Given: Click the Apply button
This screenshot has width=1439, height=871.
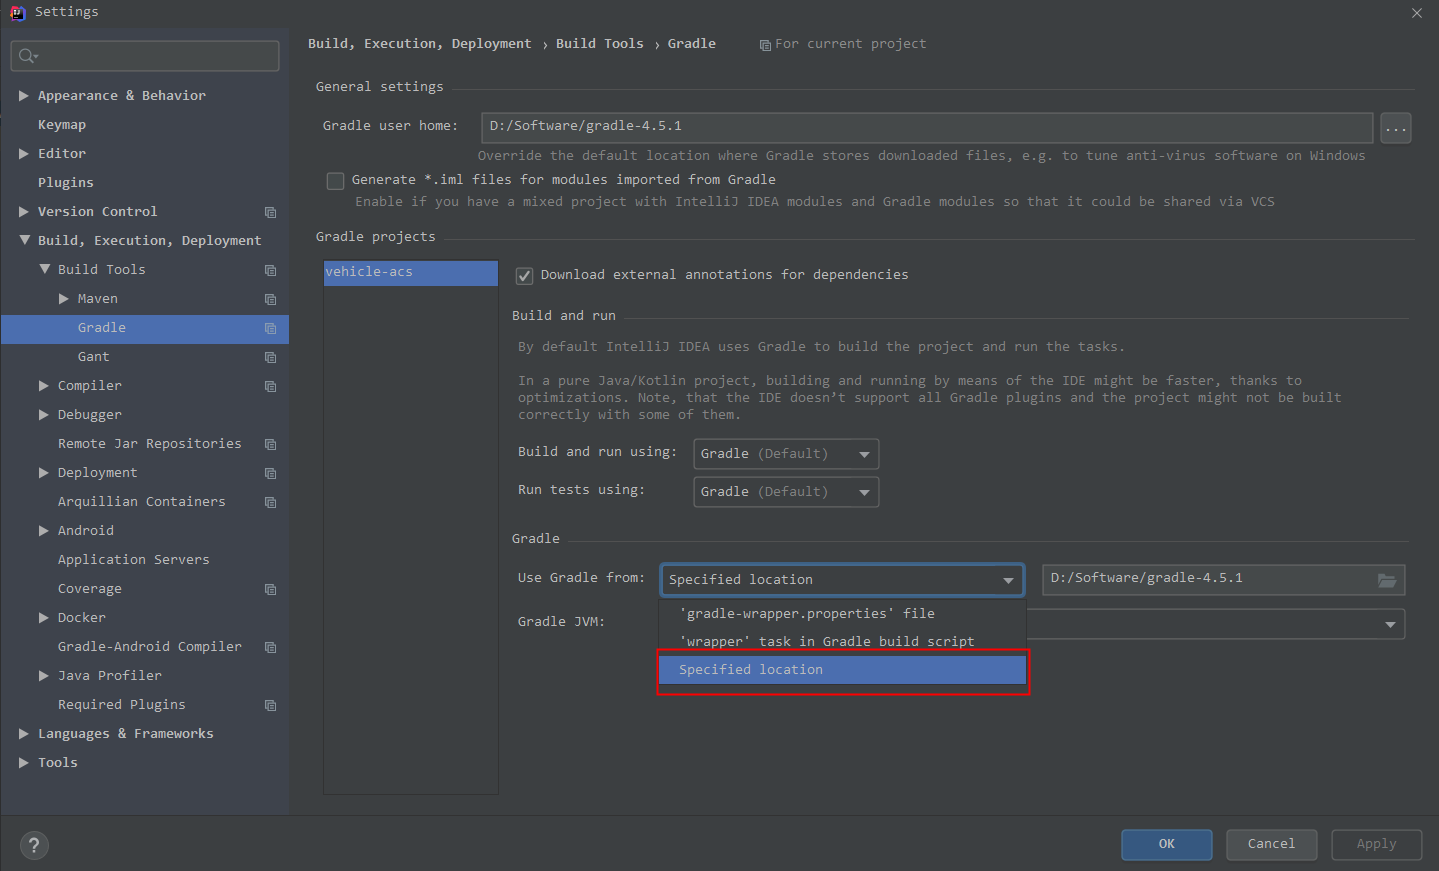Looking at the screenshot, I should click(1377, 845).
